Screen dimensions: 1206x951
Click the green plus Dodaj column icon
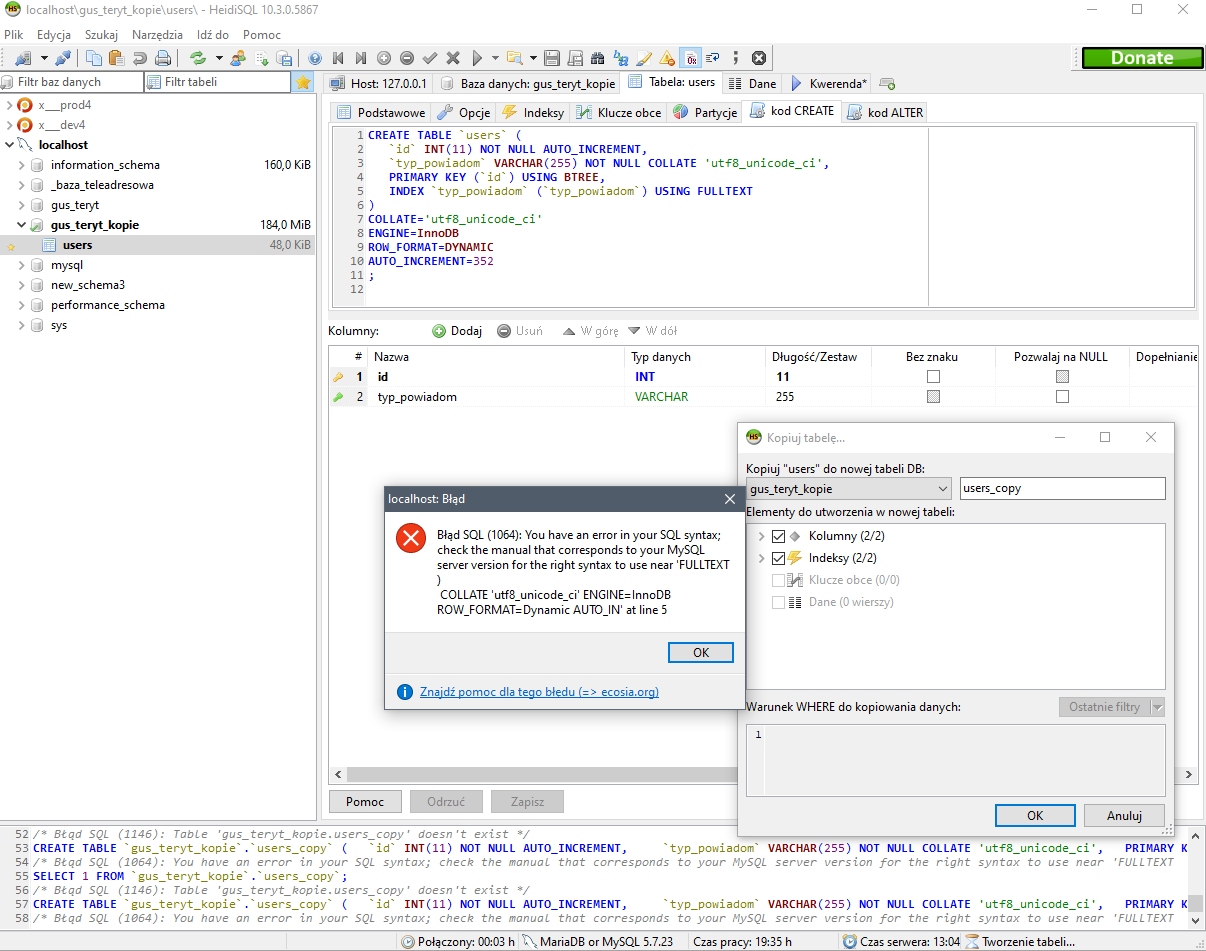point(439,331)
